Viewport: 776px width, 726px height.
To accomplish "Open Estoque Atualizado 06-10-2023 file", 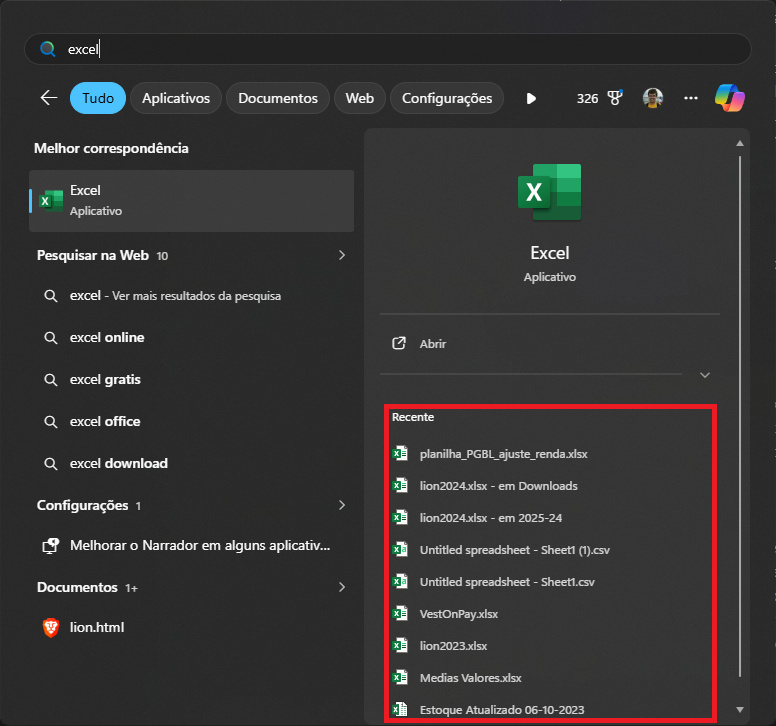I will pos(549,710).
